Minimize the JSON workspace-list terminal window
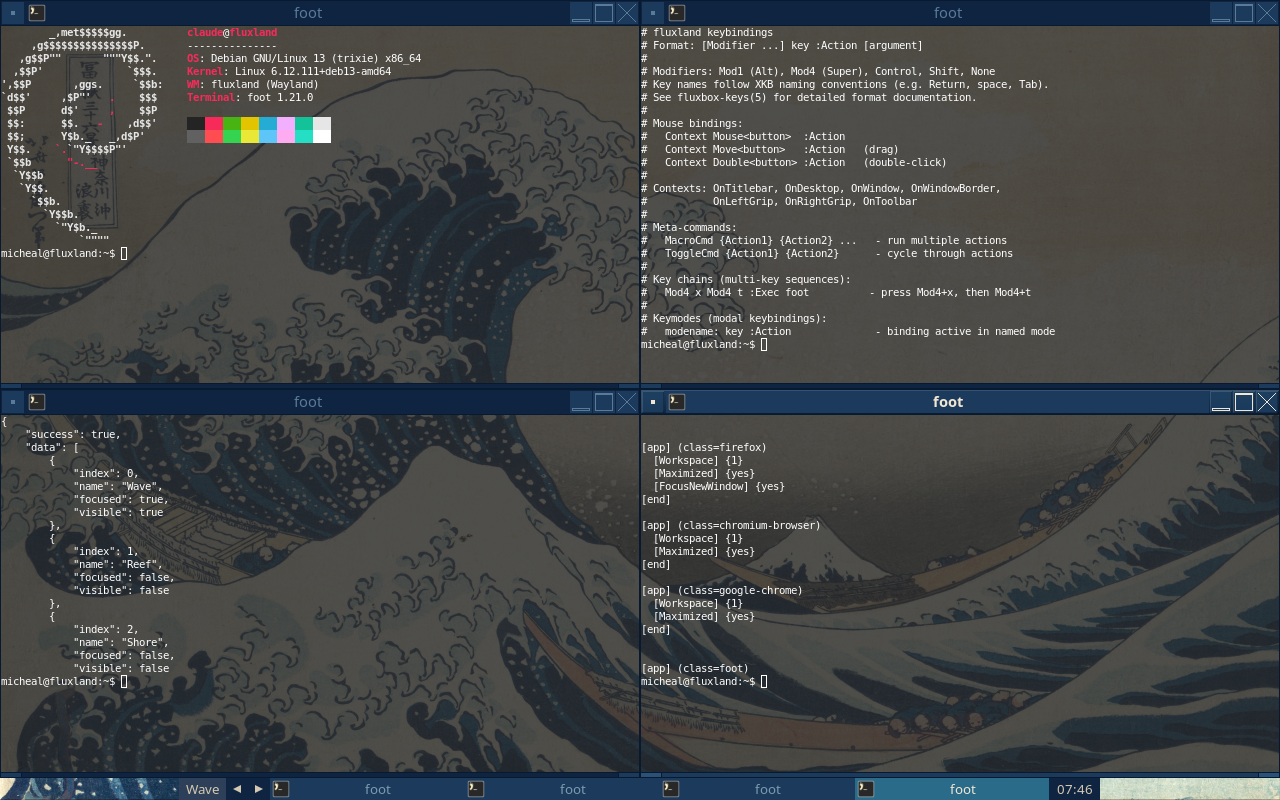1280x800 pixels. coord(581,402)
